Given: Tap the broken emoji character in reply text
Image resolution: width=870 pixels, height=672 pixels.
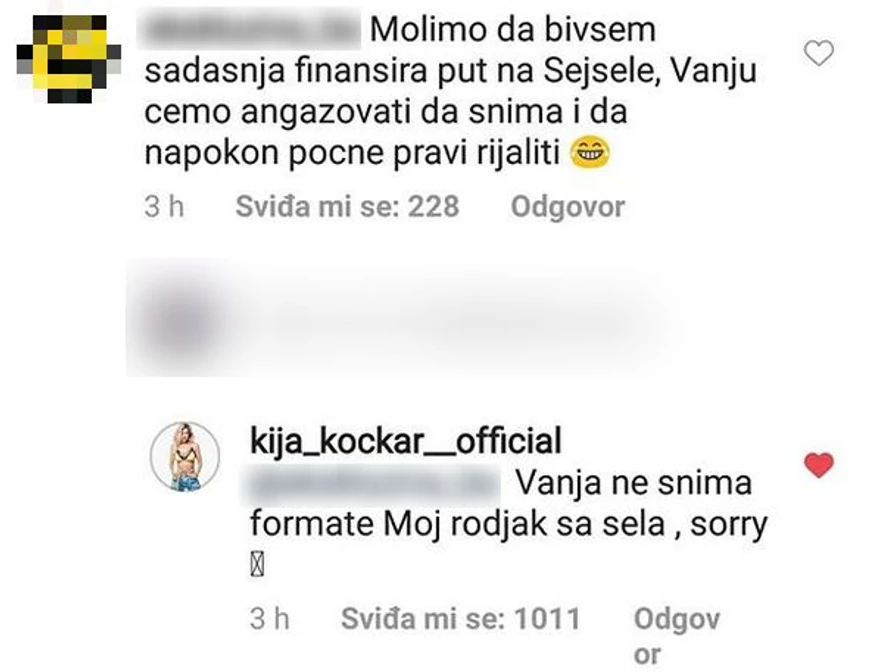Looking at the screenshot, I should (257, 562).
